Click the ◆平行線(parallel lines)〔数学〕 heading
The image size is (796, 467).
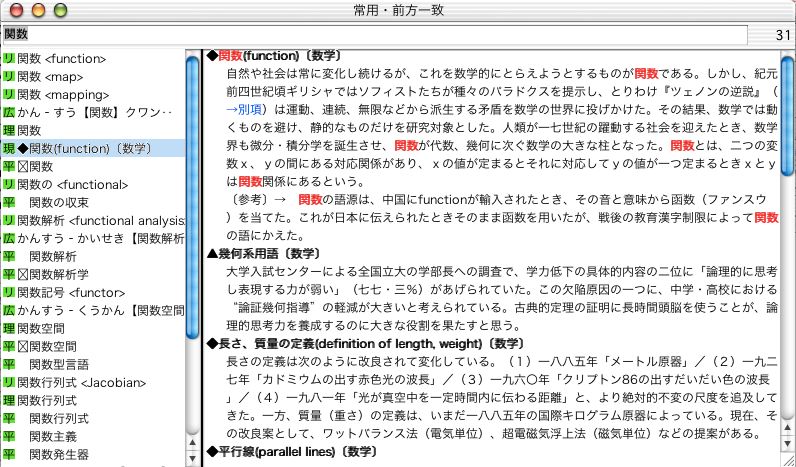[292, 452]
